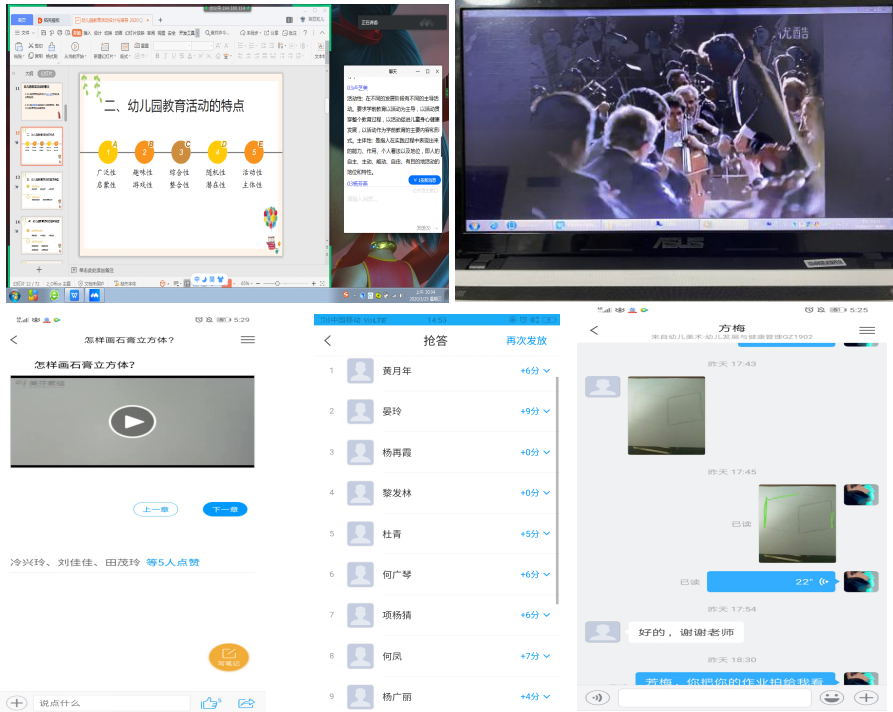Tap the thumbs-up like icon in the course app
The width and height of the screenshot is (893, 712).
pyautogui.click(x=209, y=702)
